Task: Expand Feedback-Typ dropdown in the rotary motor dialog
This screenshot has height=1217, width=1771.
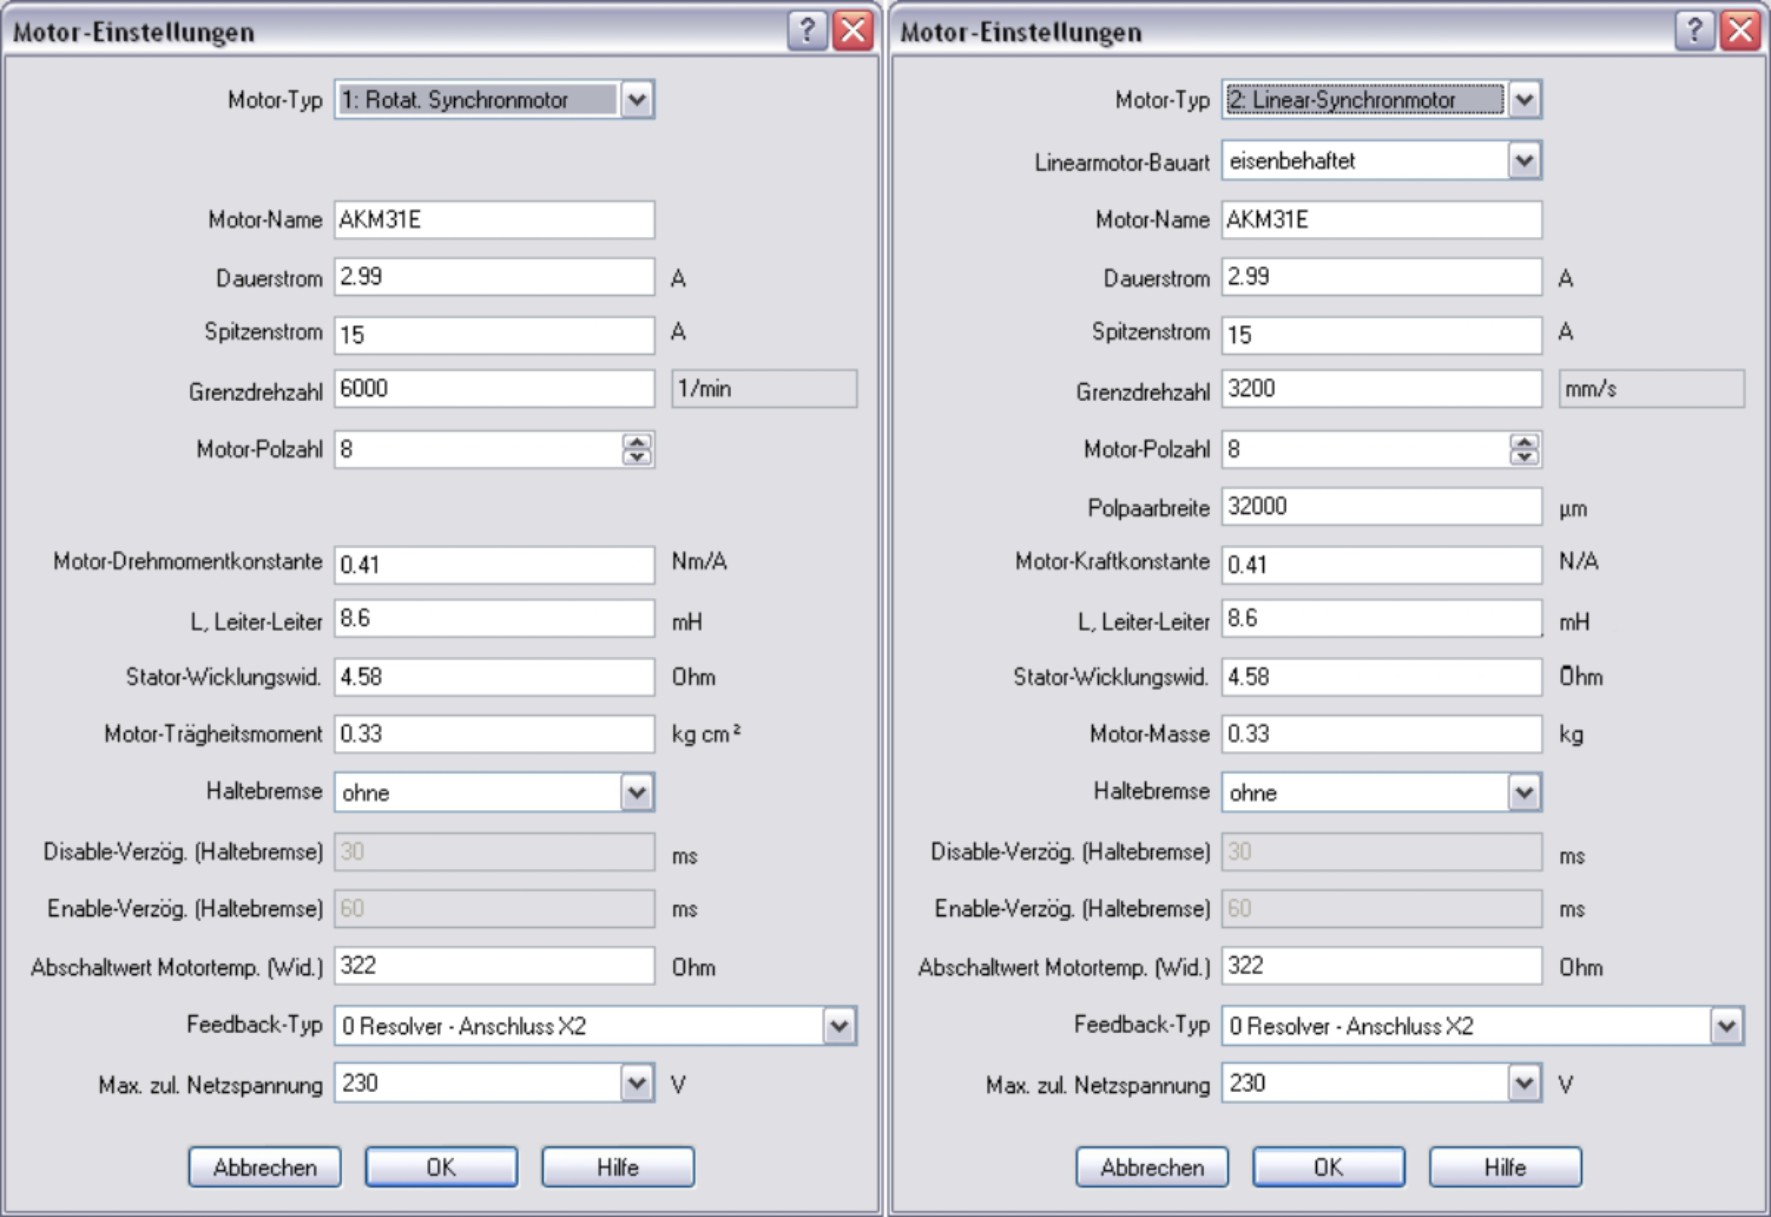Action: pos(839,1026)
